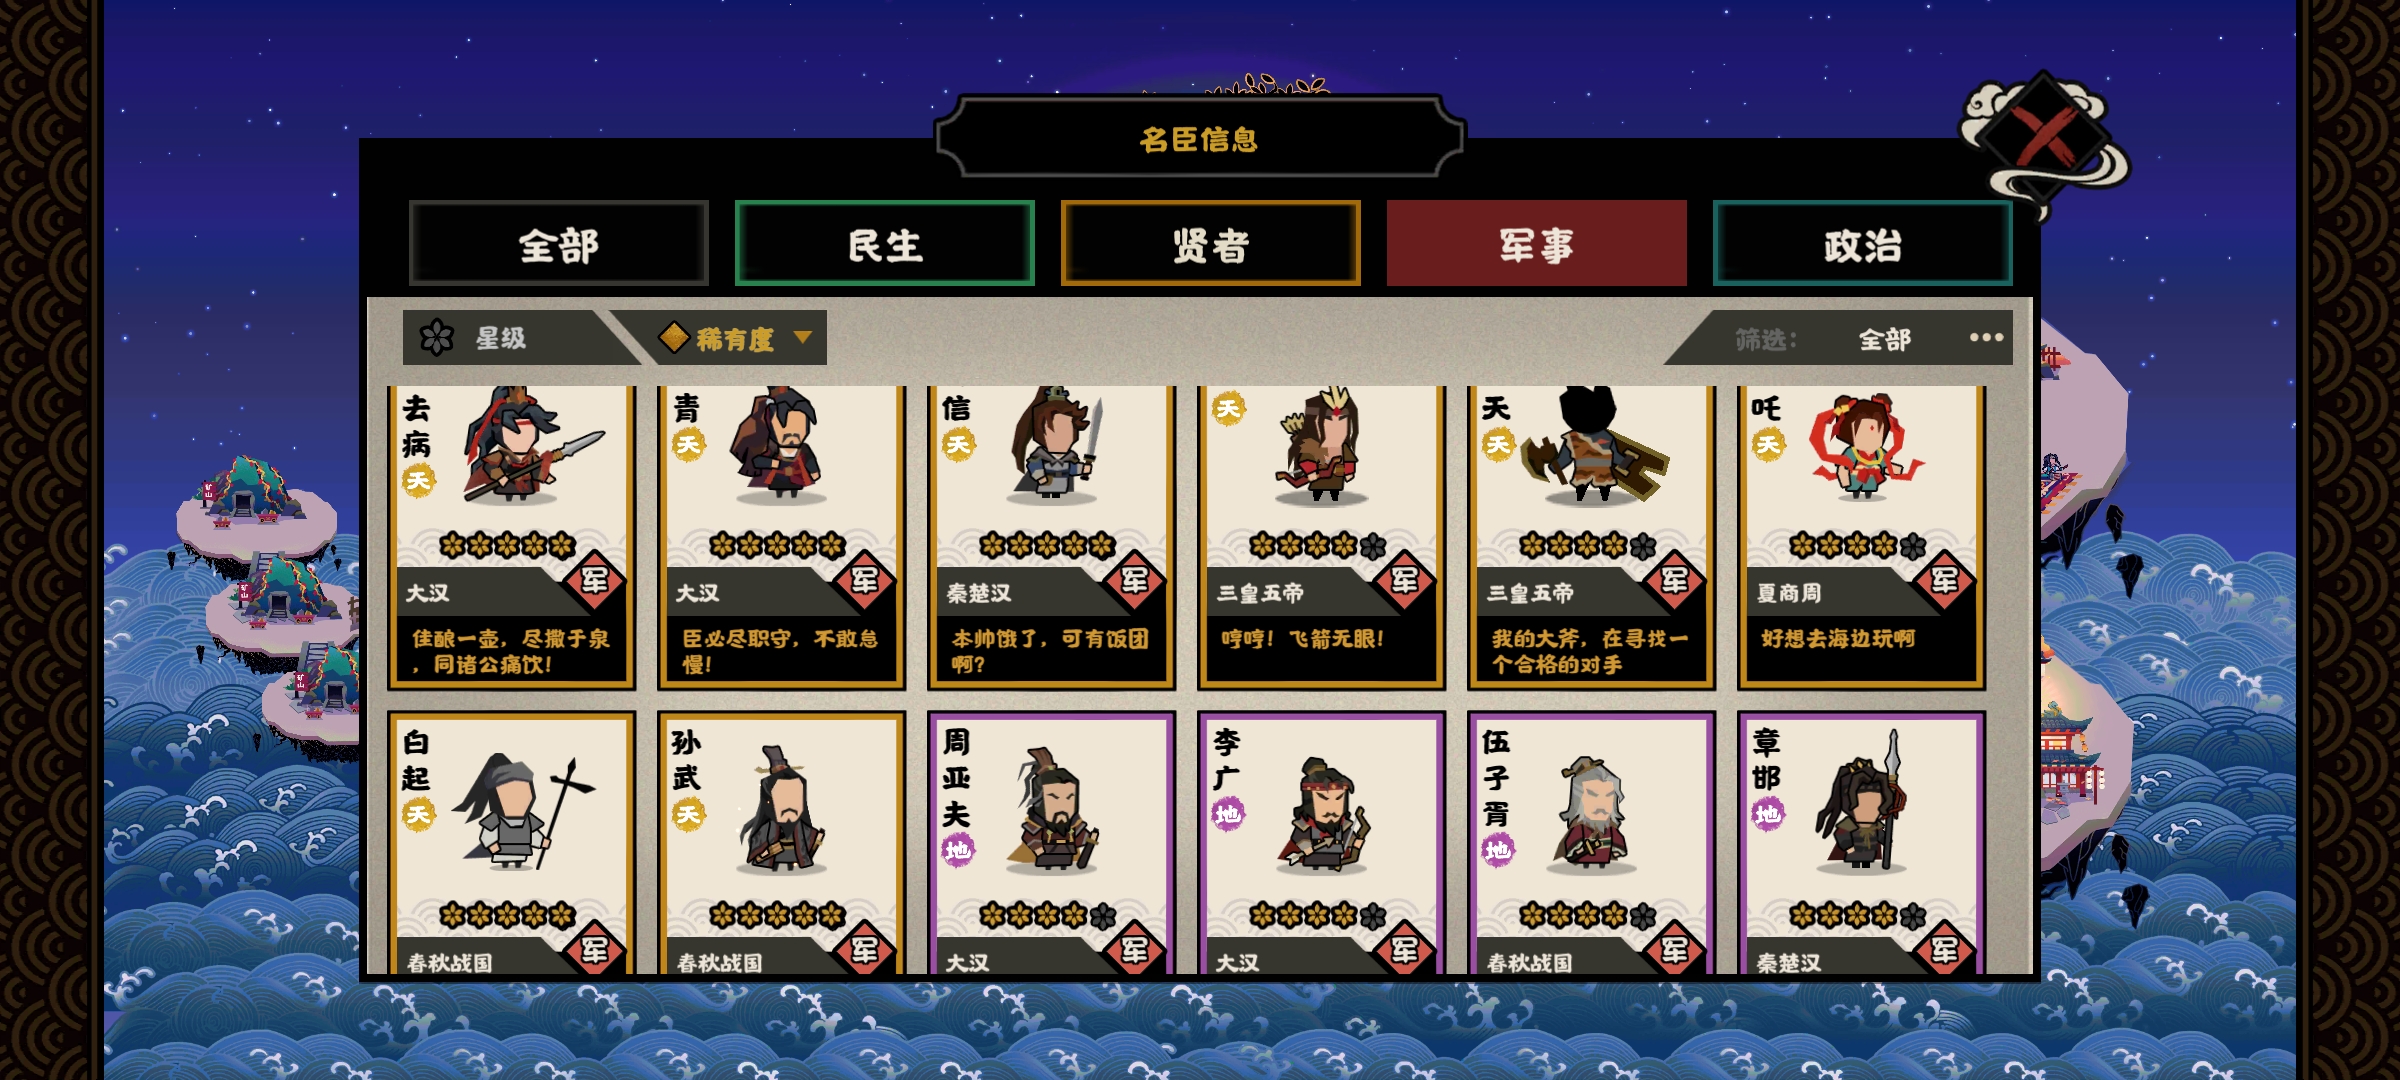Expand the 稀有度 sort dropdown arrow
The width and height of the screenshot is (2400, 1080).
coord(802,337)
